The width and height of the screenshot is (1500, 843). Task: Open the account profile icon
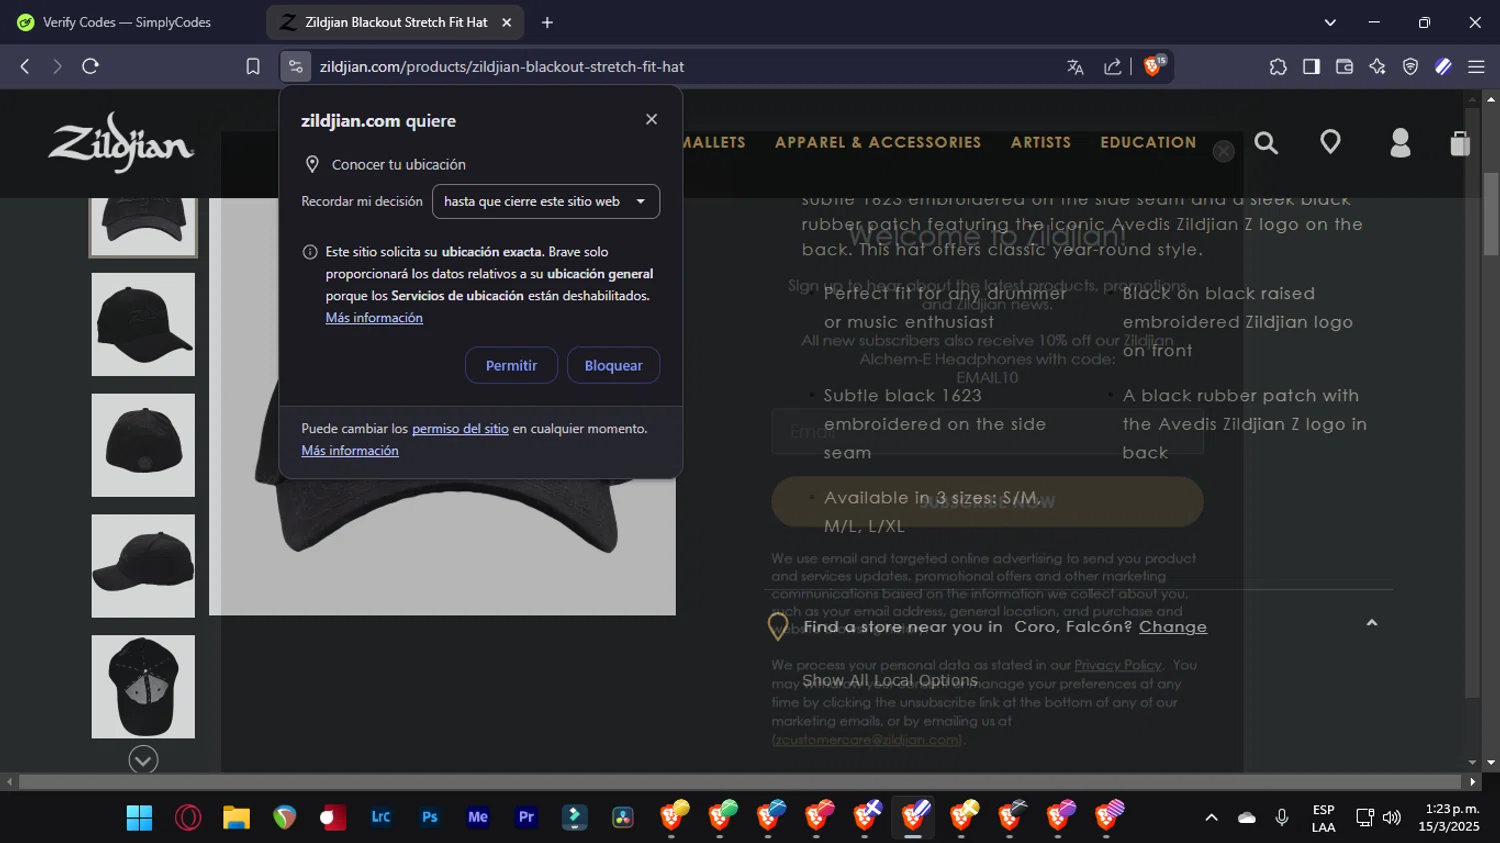coord(1400,143)
